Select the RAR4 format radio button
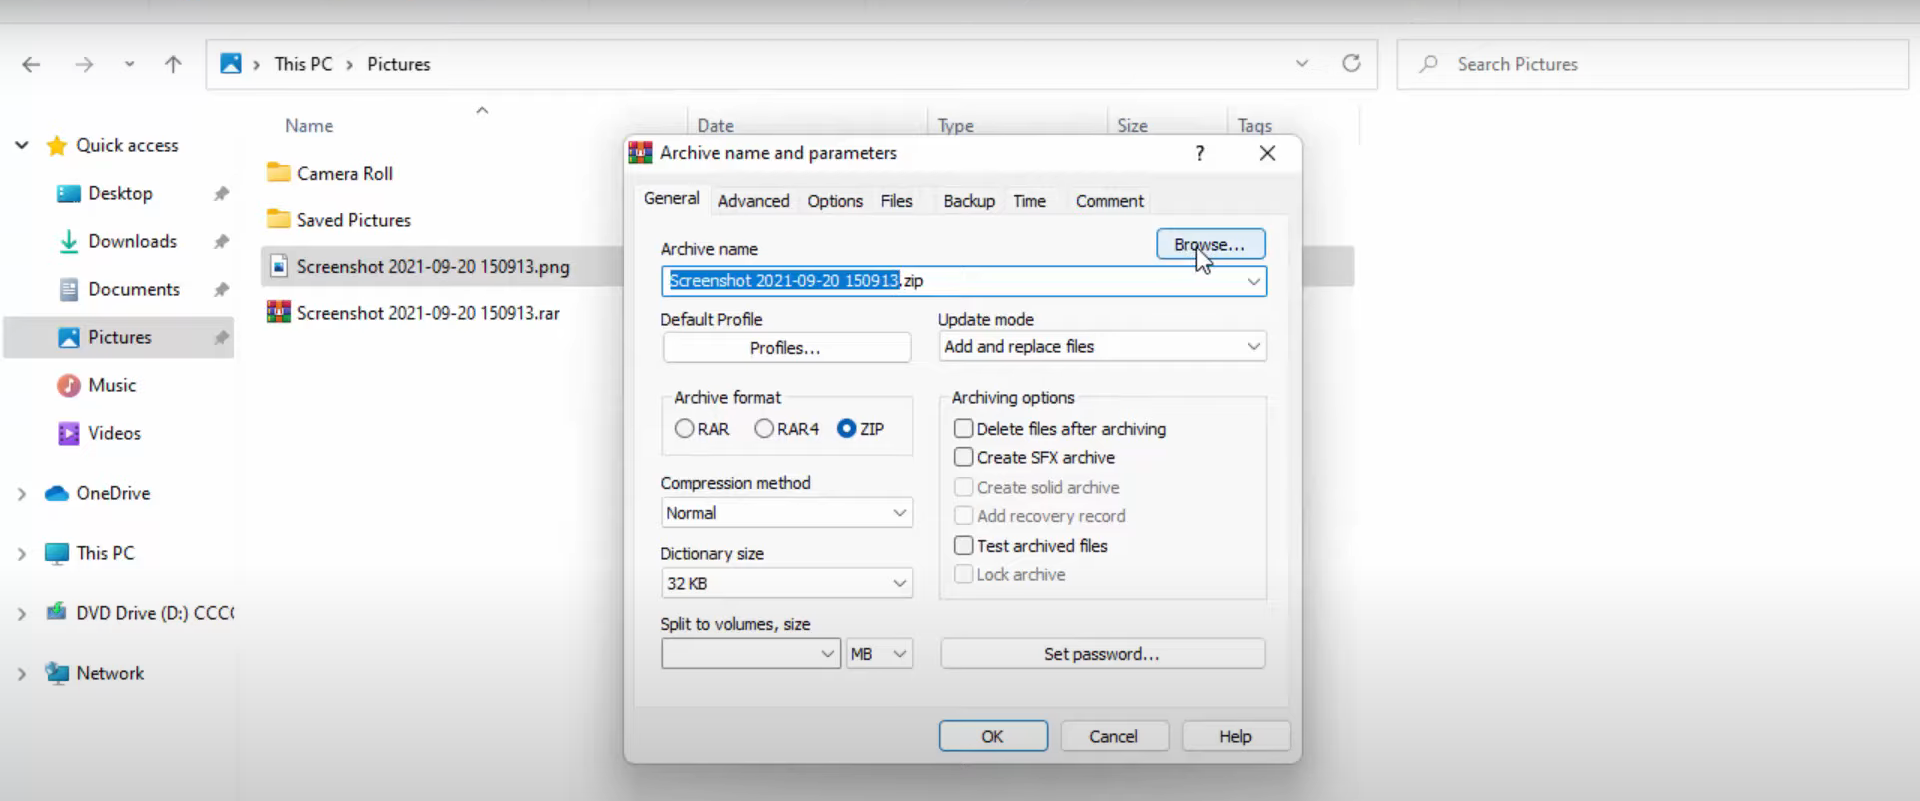This screenshot has width=1920, height=801. [765, 429]
